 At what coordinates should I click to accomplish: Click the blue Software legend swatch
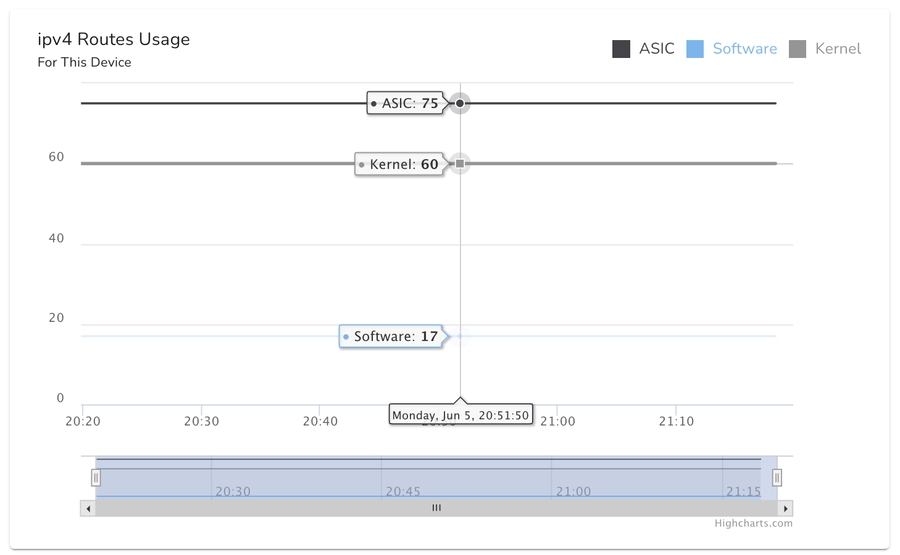pos(695,49)
